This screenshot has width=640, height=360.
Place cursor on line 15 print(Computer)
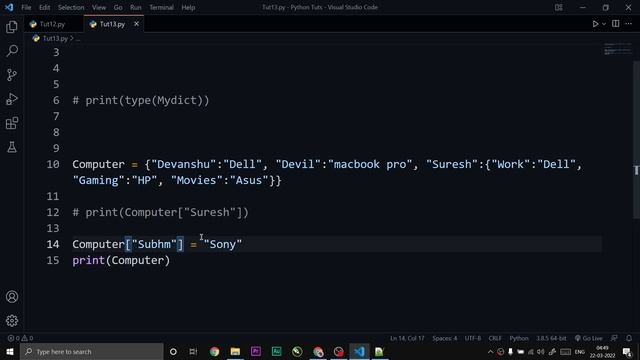tap(121, 260)
